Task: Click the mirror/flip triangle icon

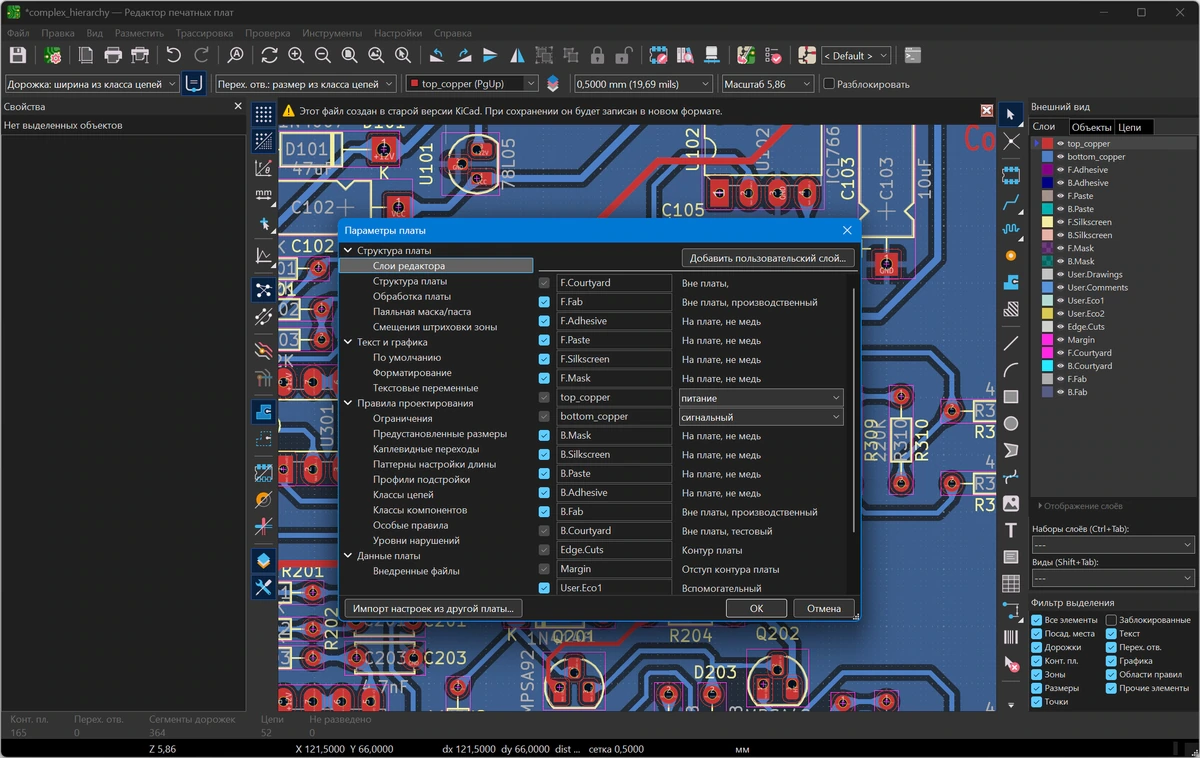Action: [x=518, y=56]
